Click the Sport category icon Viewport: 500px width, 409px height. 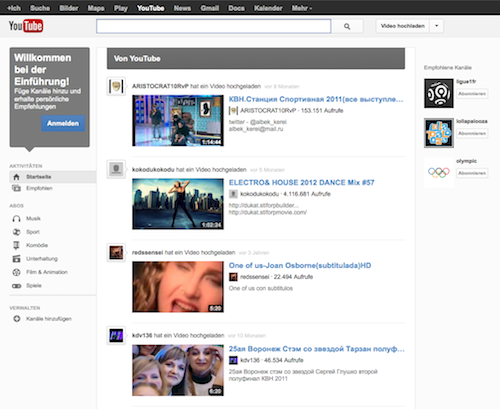pyautogui.click(x=16, y=232)
